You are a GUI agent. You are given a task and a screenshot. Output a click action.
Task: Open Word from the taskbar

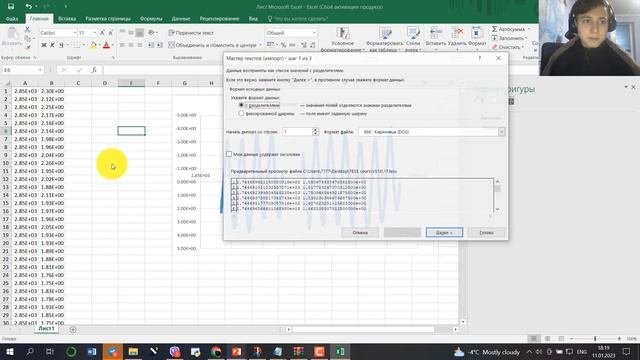pyautogui.click(x=91, y=351)
